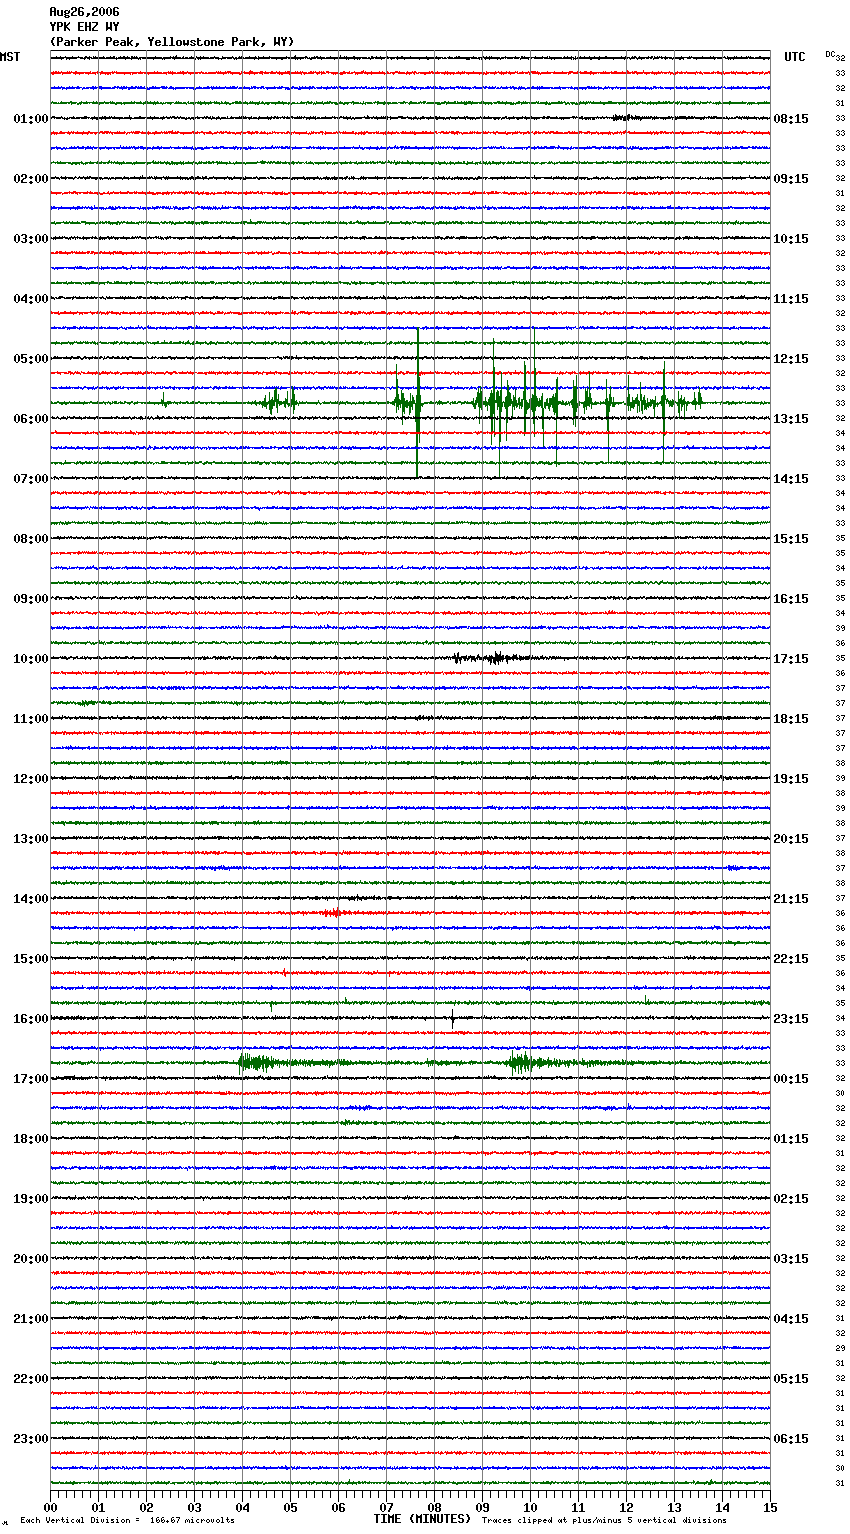850x1534 pixels.
Task: Click the 18:15 UTC time label
Action: pos(791,719)
